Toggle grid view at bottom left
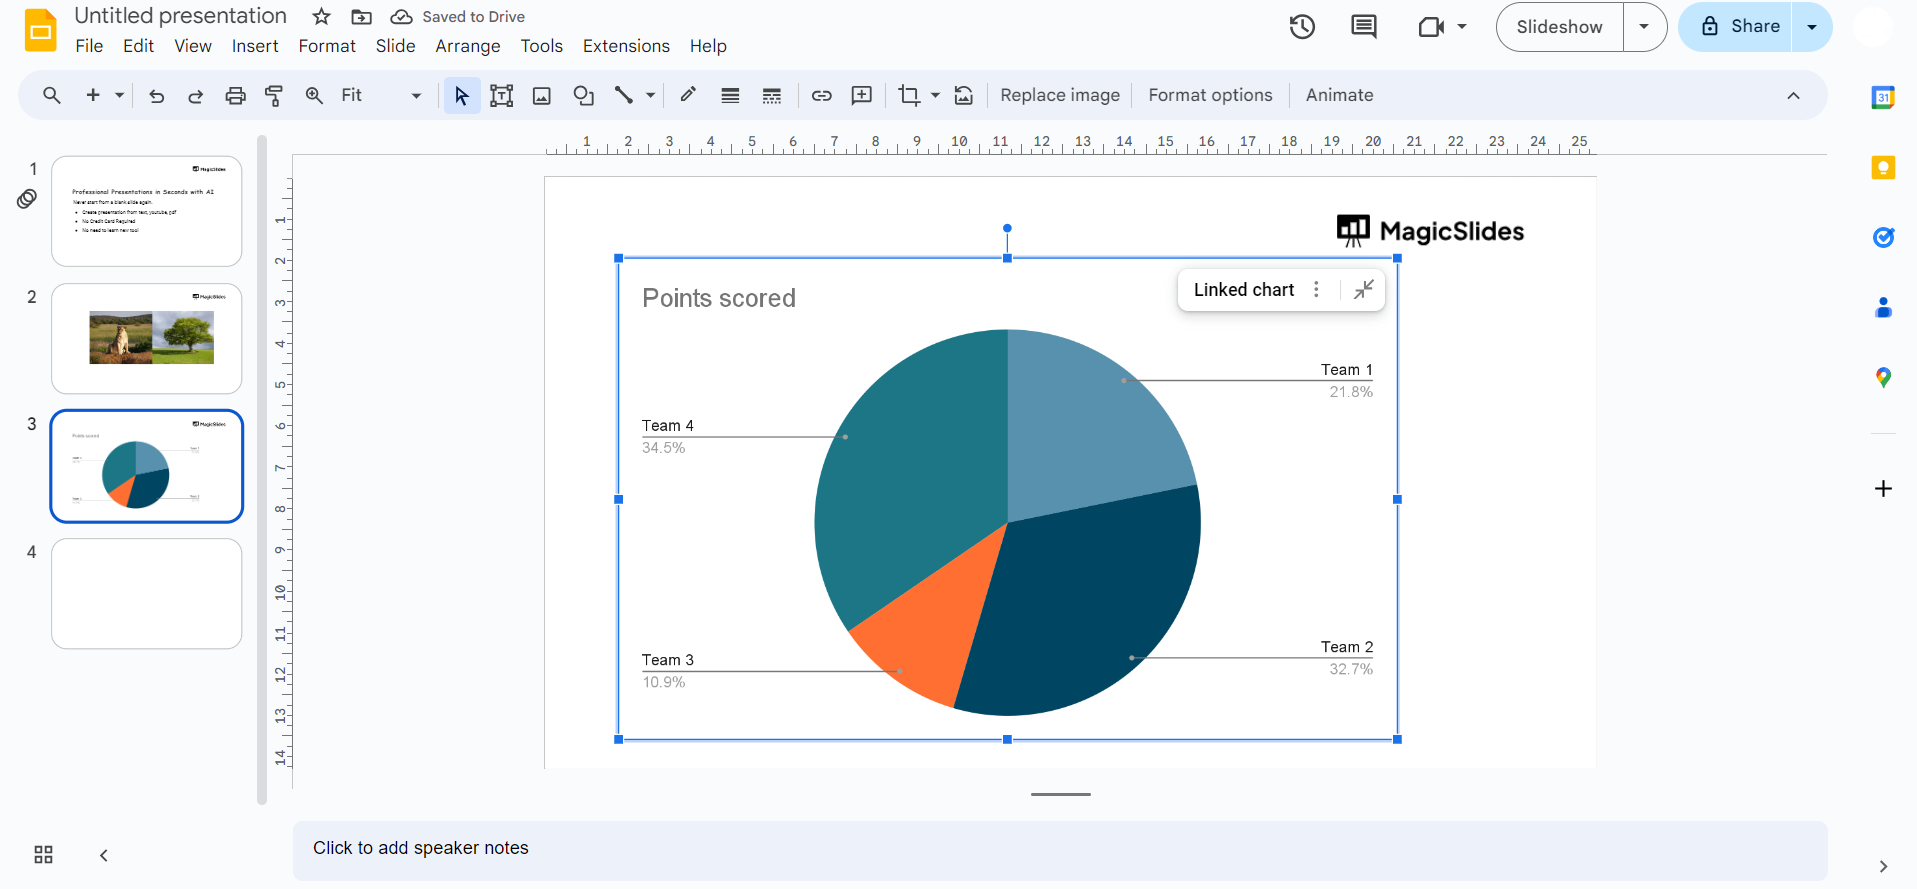Image resolution: width=1917 pixels, height=889 pixels. tap(43, 855)
